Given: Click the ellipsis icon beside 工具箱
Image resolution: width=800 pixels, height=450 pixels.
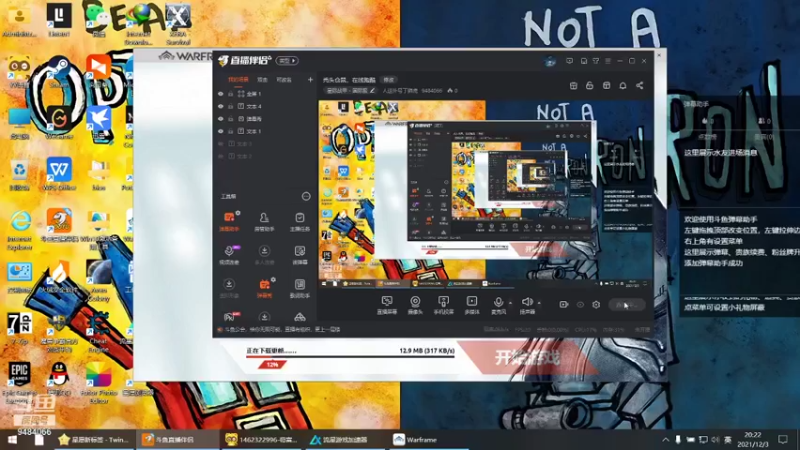Looking at the screenshot, I should [306, 196].
